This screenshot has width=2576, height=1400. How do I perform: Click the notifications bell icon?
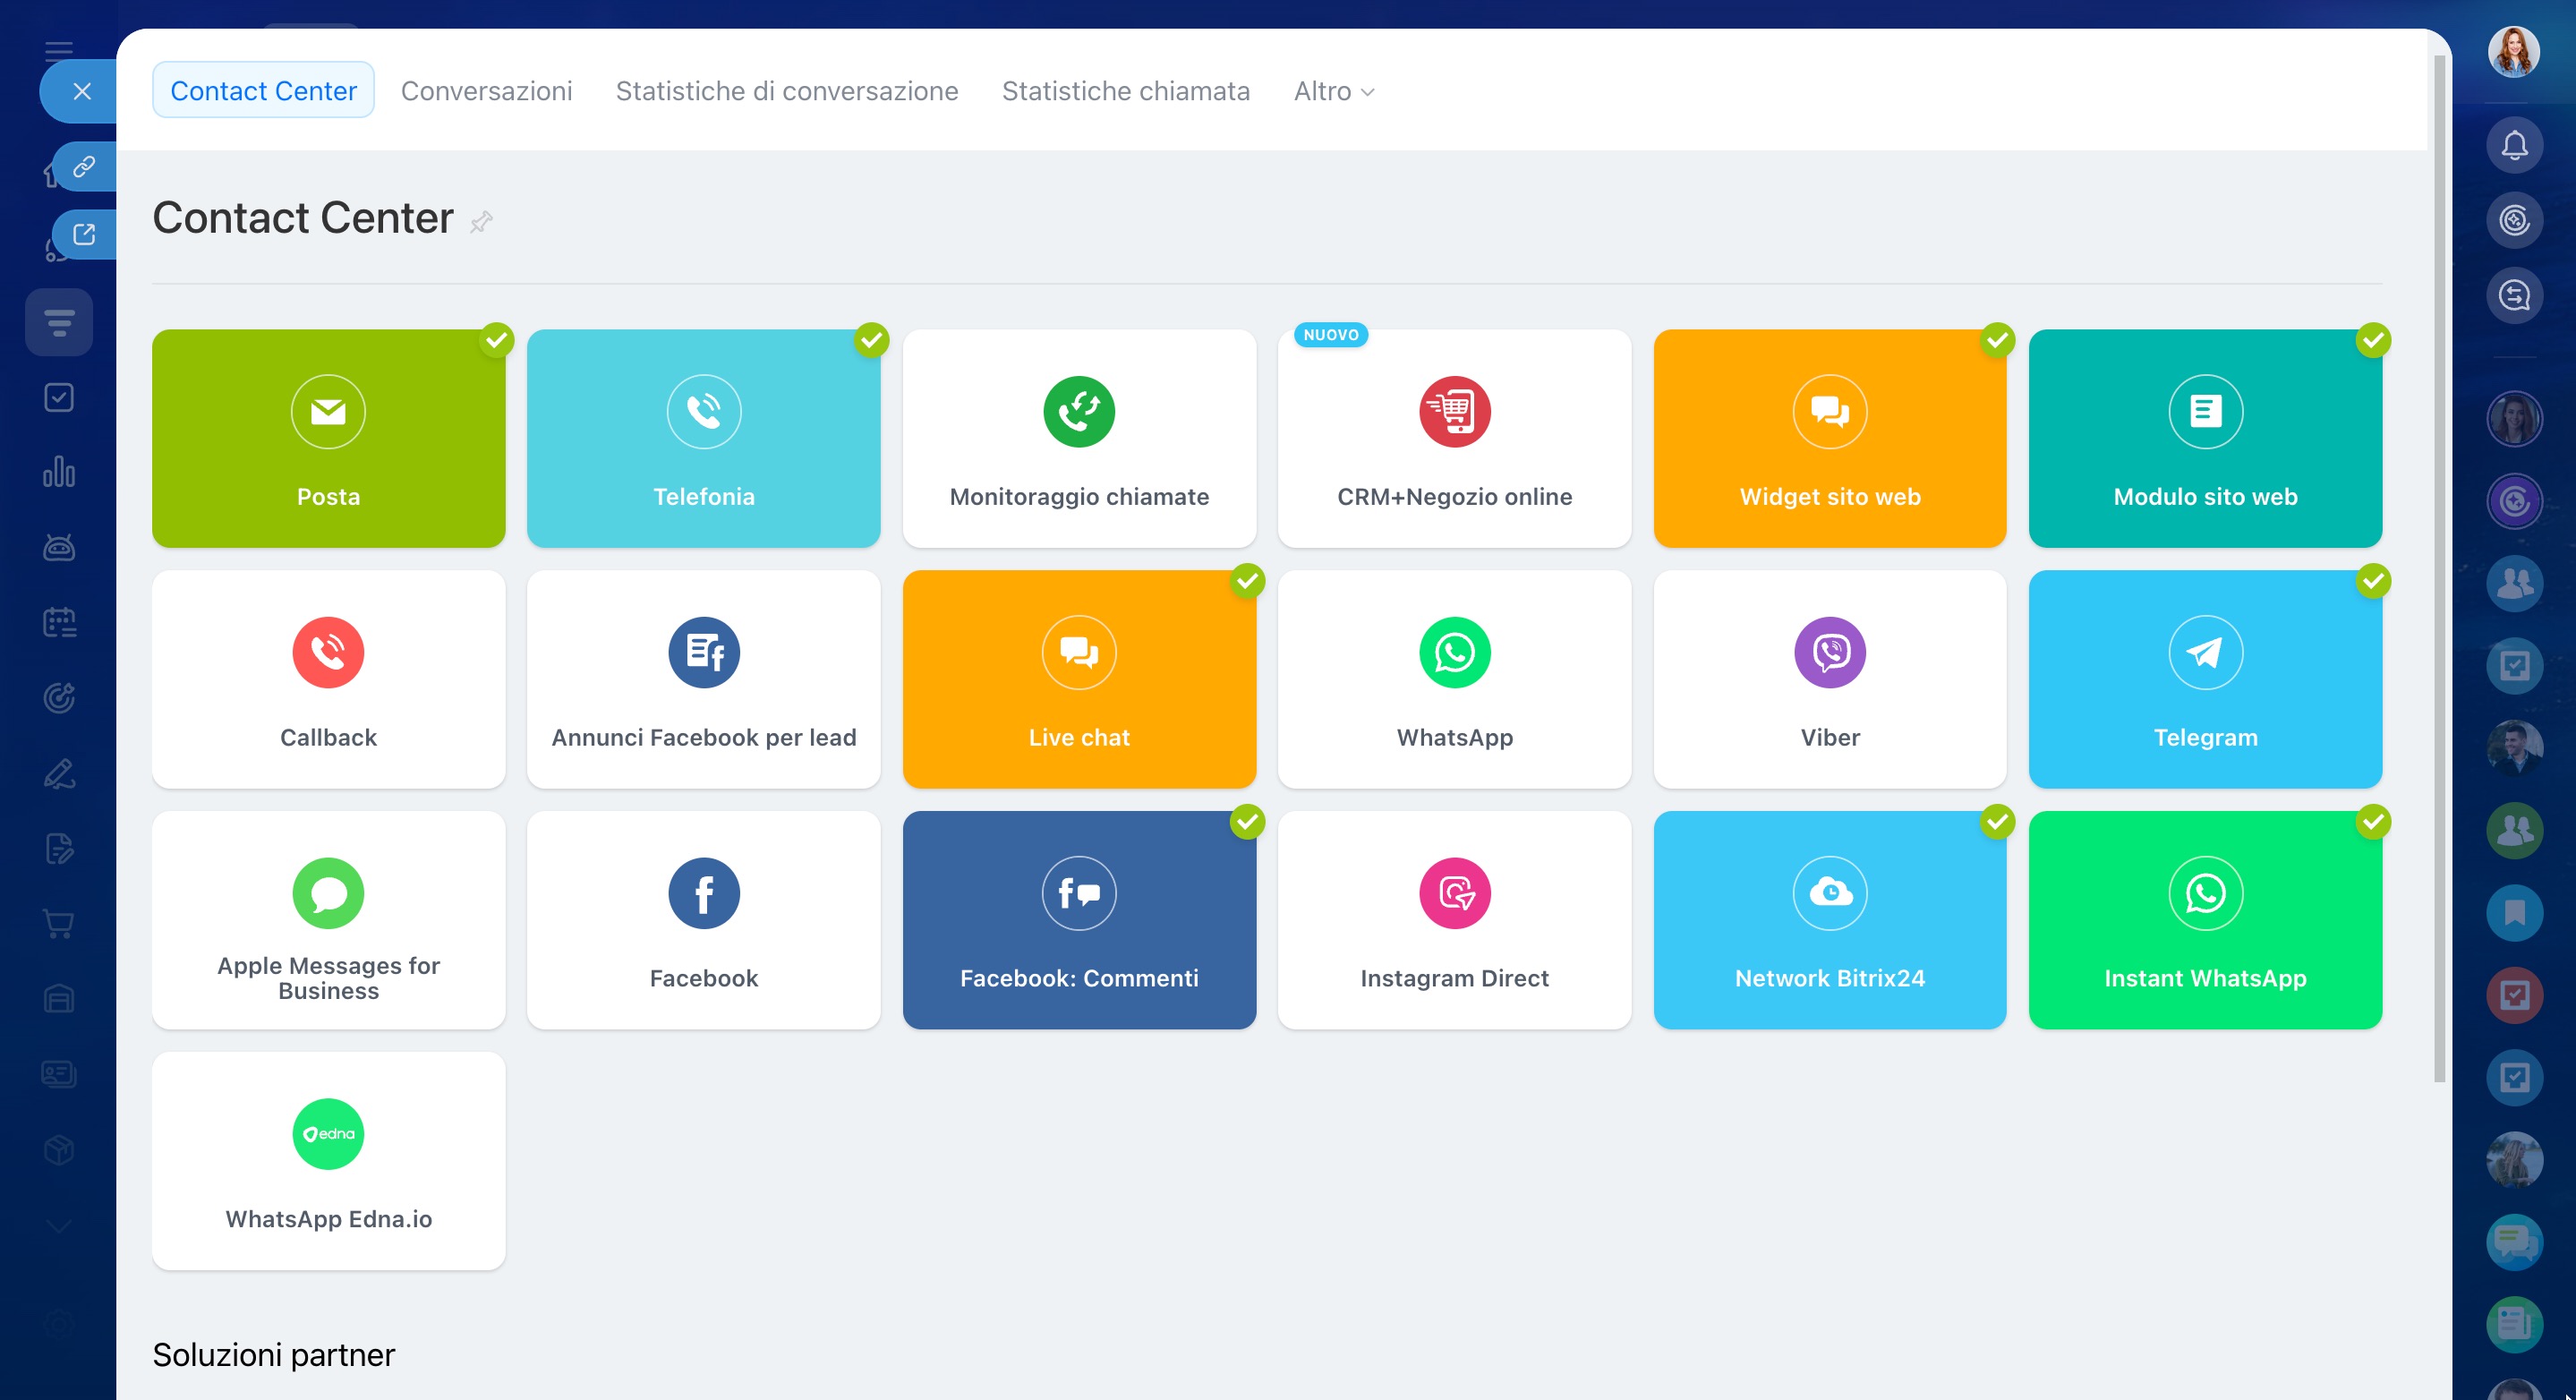[2513, 146]
